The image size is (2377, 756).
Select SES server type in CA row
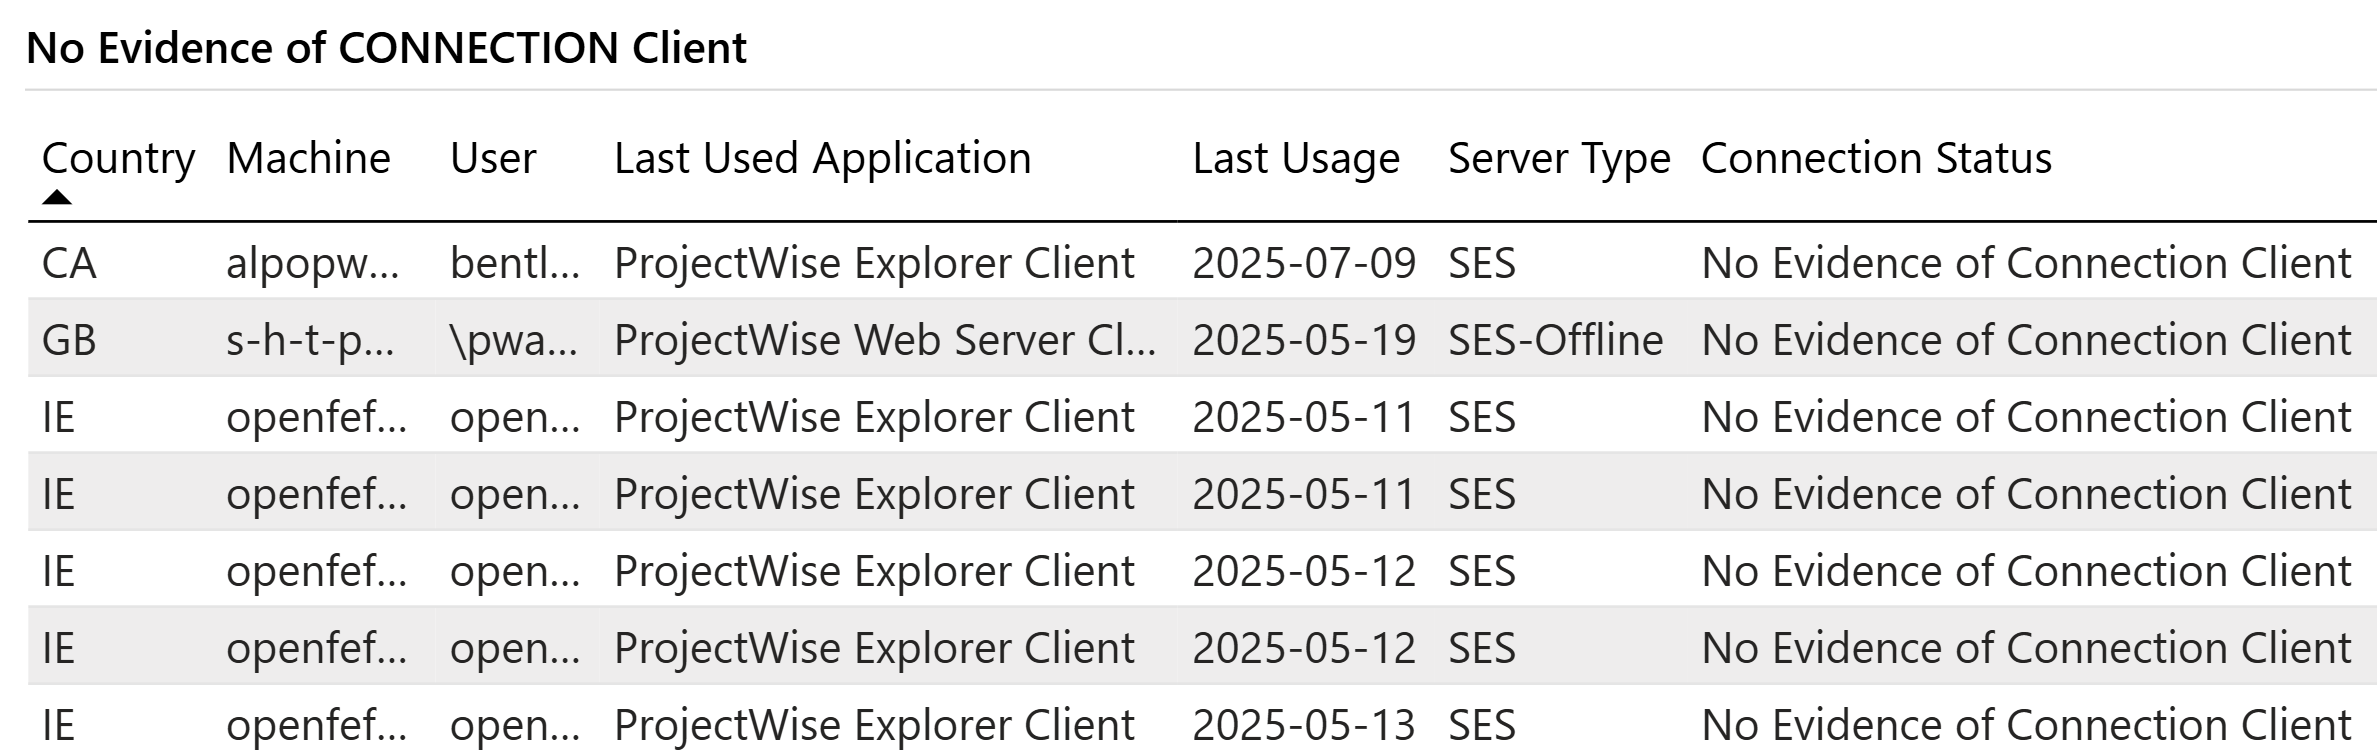(x=1482, y=264)
